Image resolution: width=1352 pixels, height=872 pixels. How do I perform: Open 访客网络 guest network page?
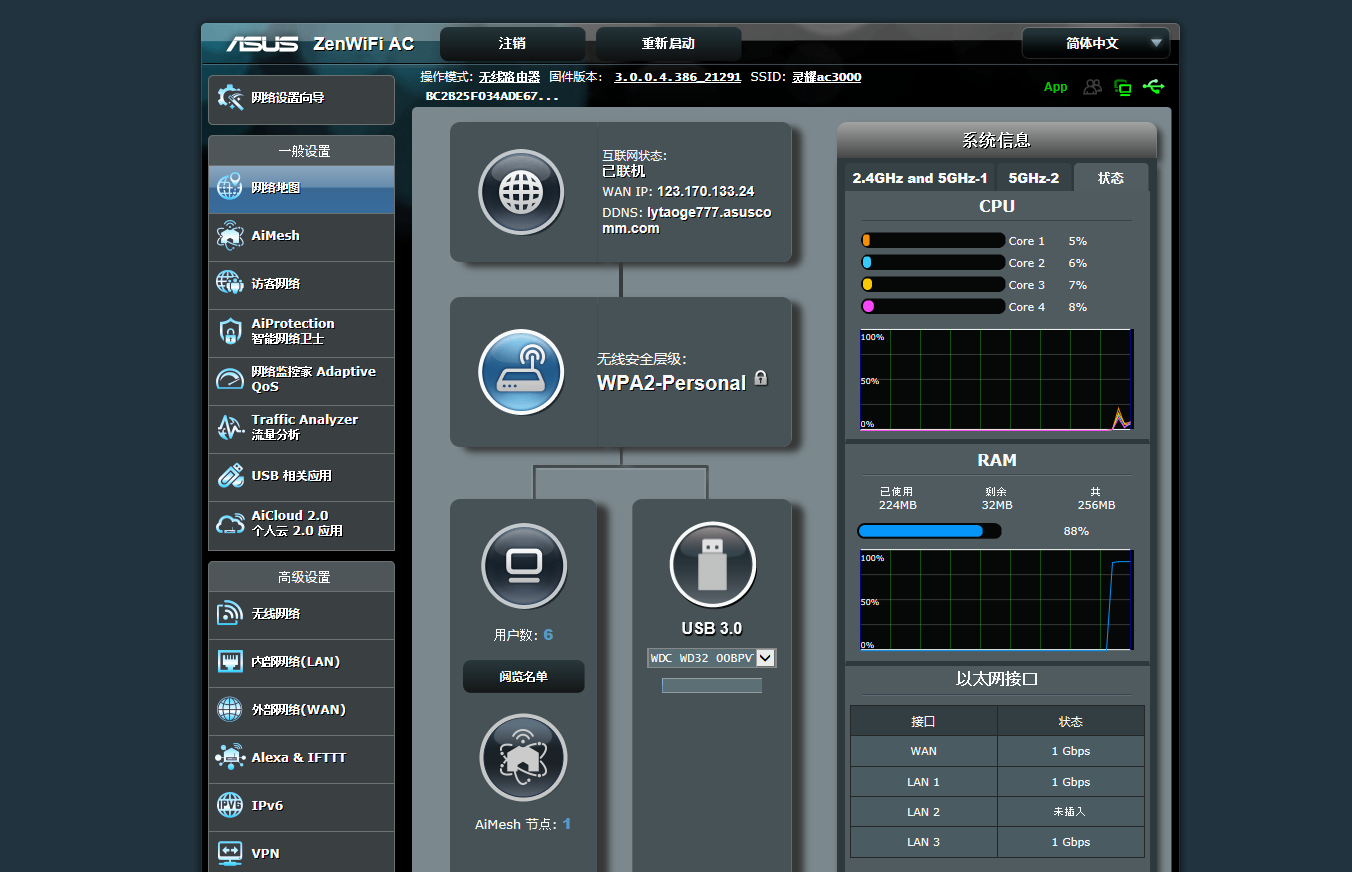point(301,284)
